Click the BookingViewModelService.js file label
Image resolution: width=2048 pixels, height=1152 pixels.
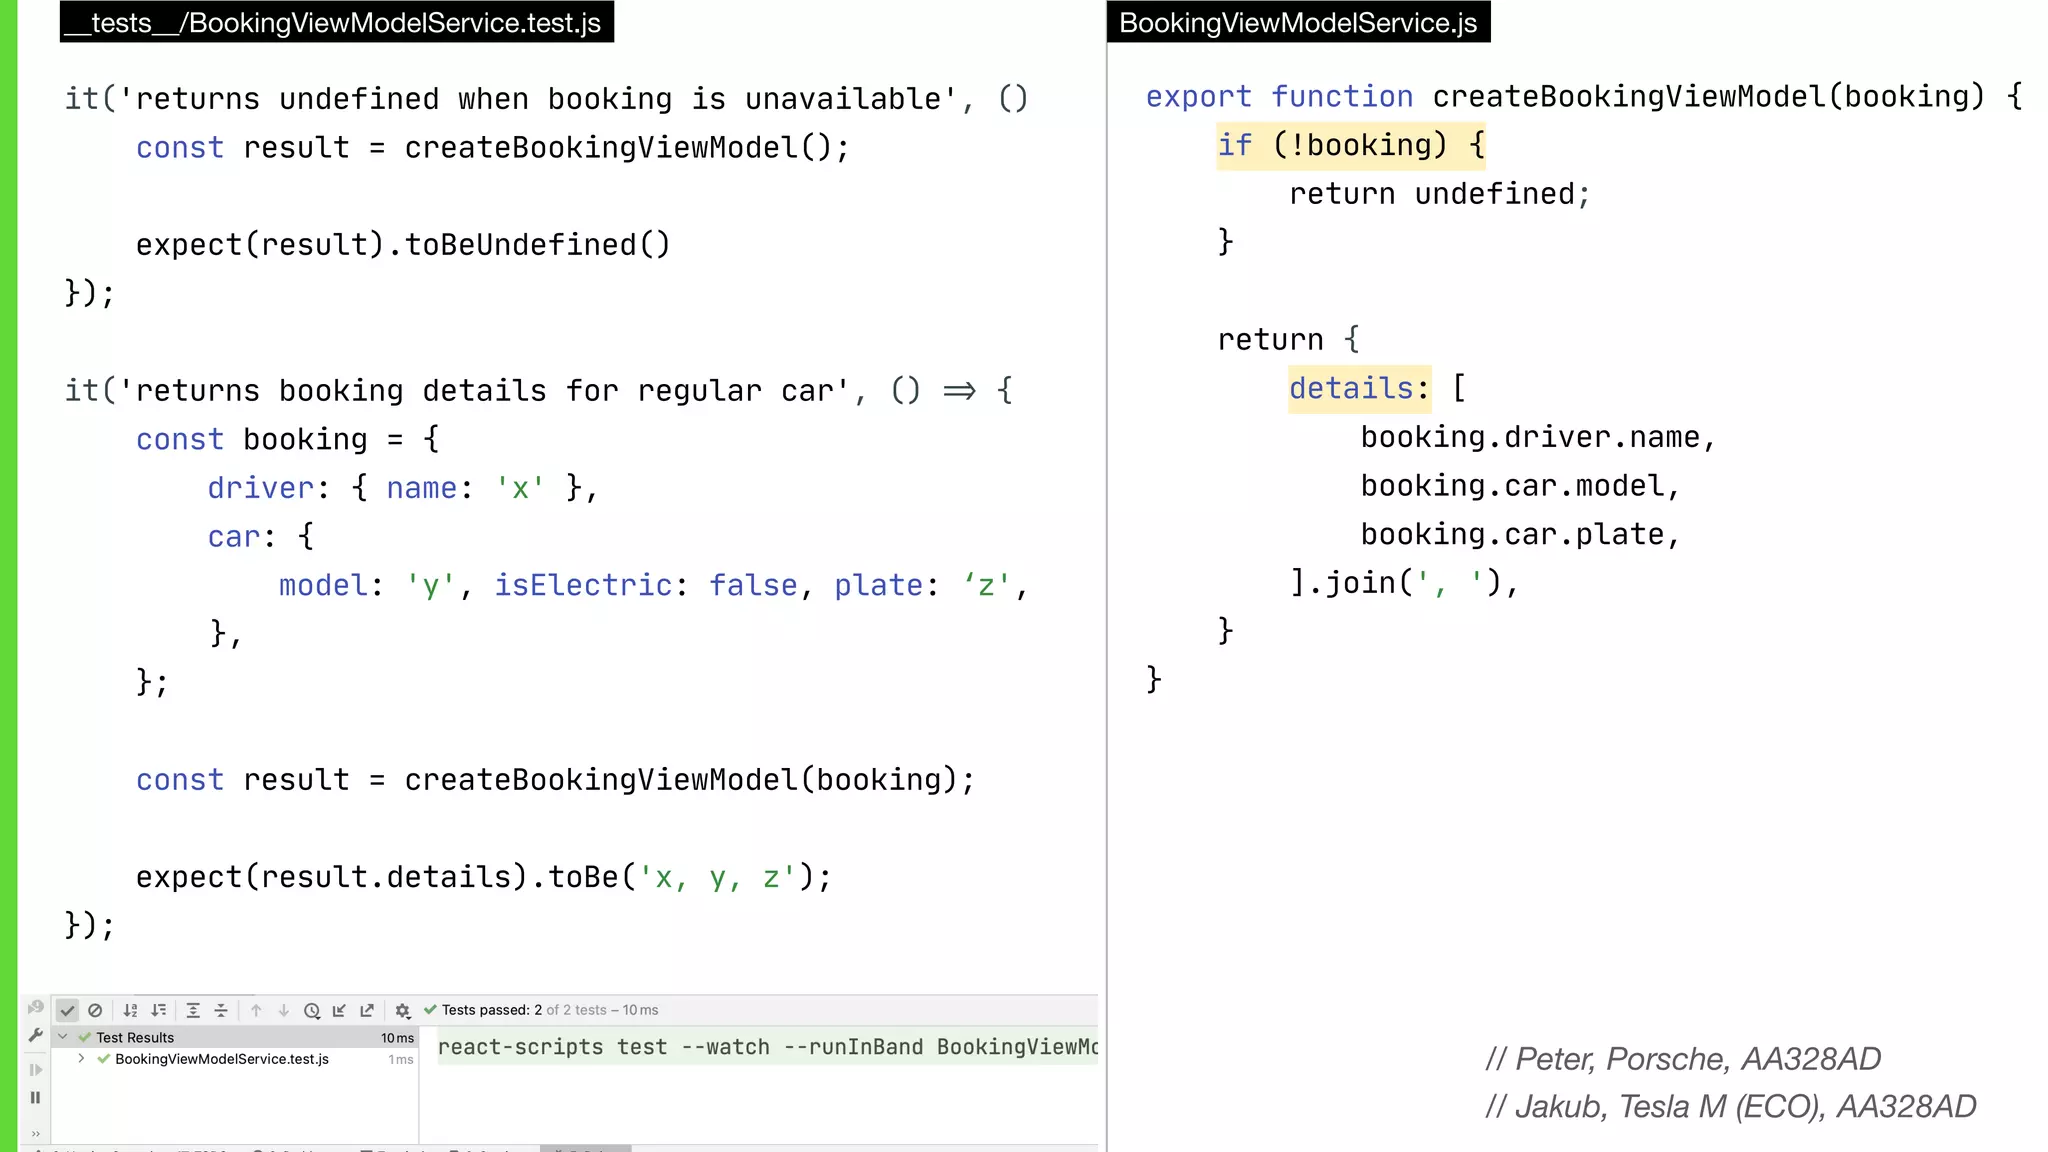1298,22
